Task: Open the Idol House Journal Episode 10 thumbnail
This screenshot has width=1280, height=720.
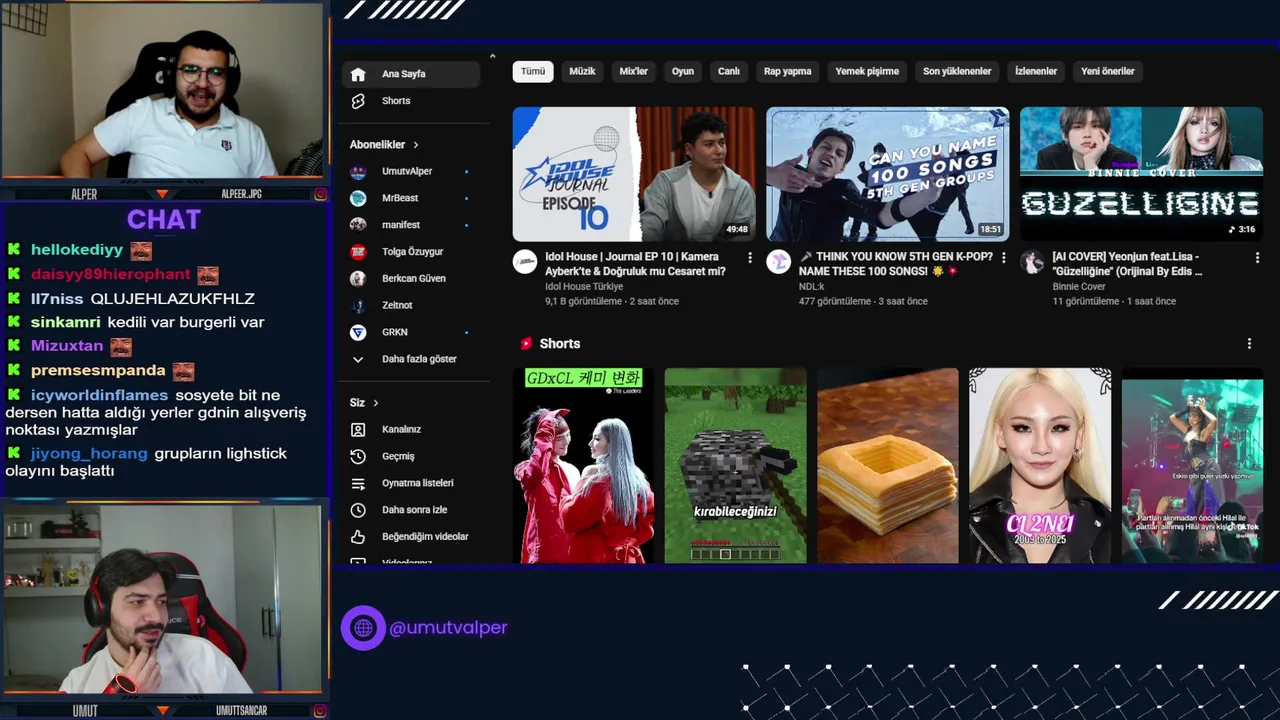Action: 634,174
